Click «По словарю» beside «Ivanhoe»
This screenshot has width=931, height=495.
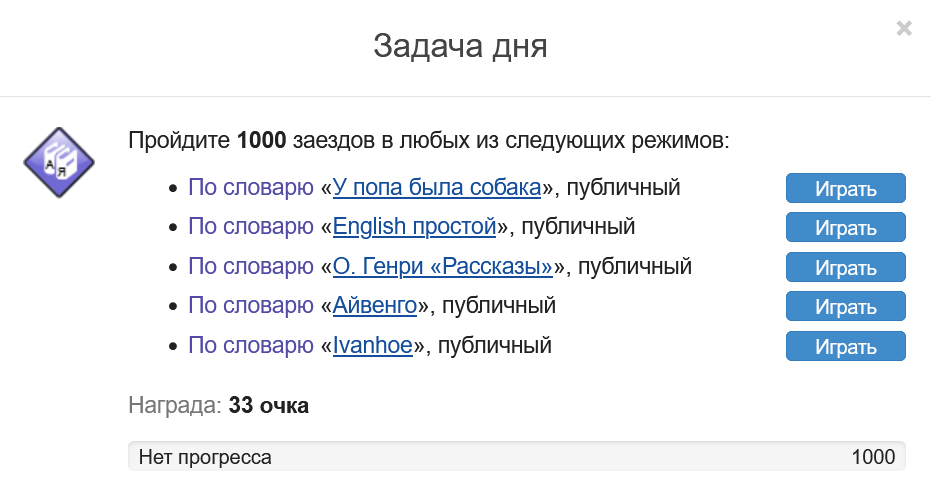pos(250,346)
